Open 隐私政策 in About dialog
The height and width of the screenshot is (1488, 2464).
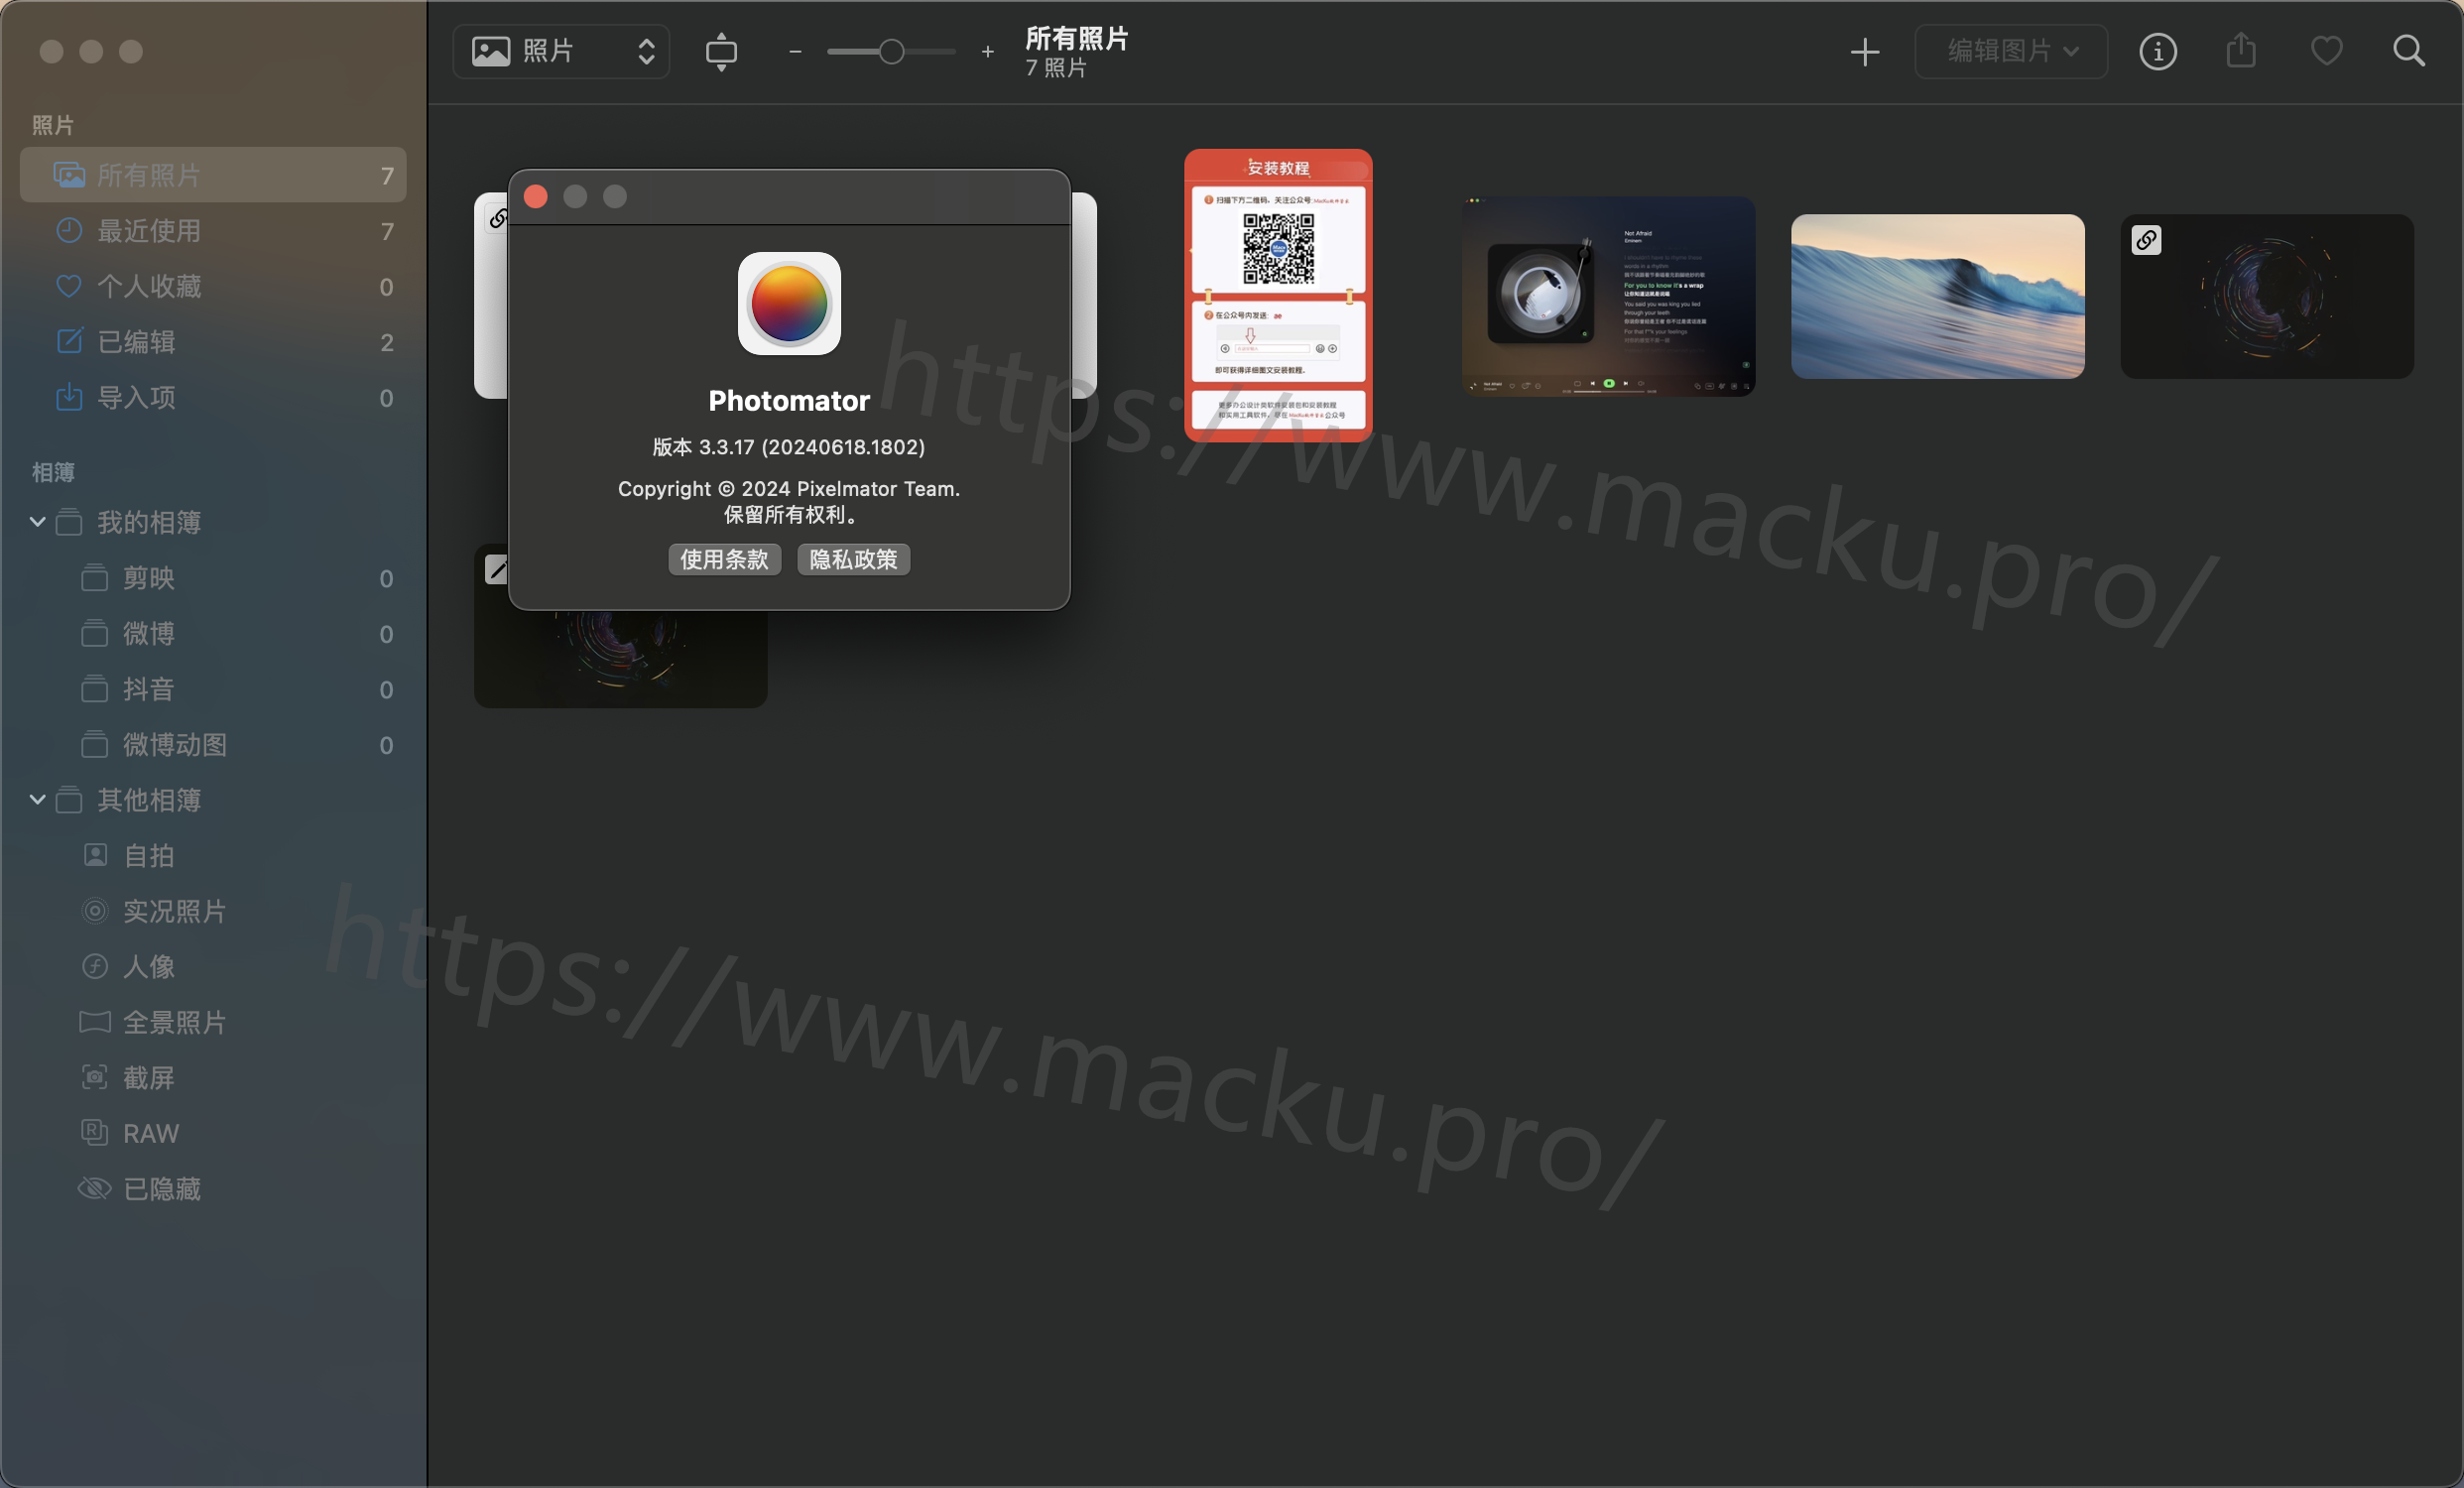[853, 559]
